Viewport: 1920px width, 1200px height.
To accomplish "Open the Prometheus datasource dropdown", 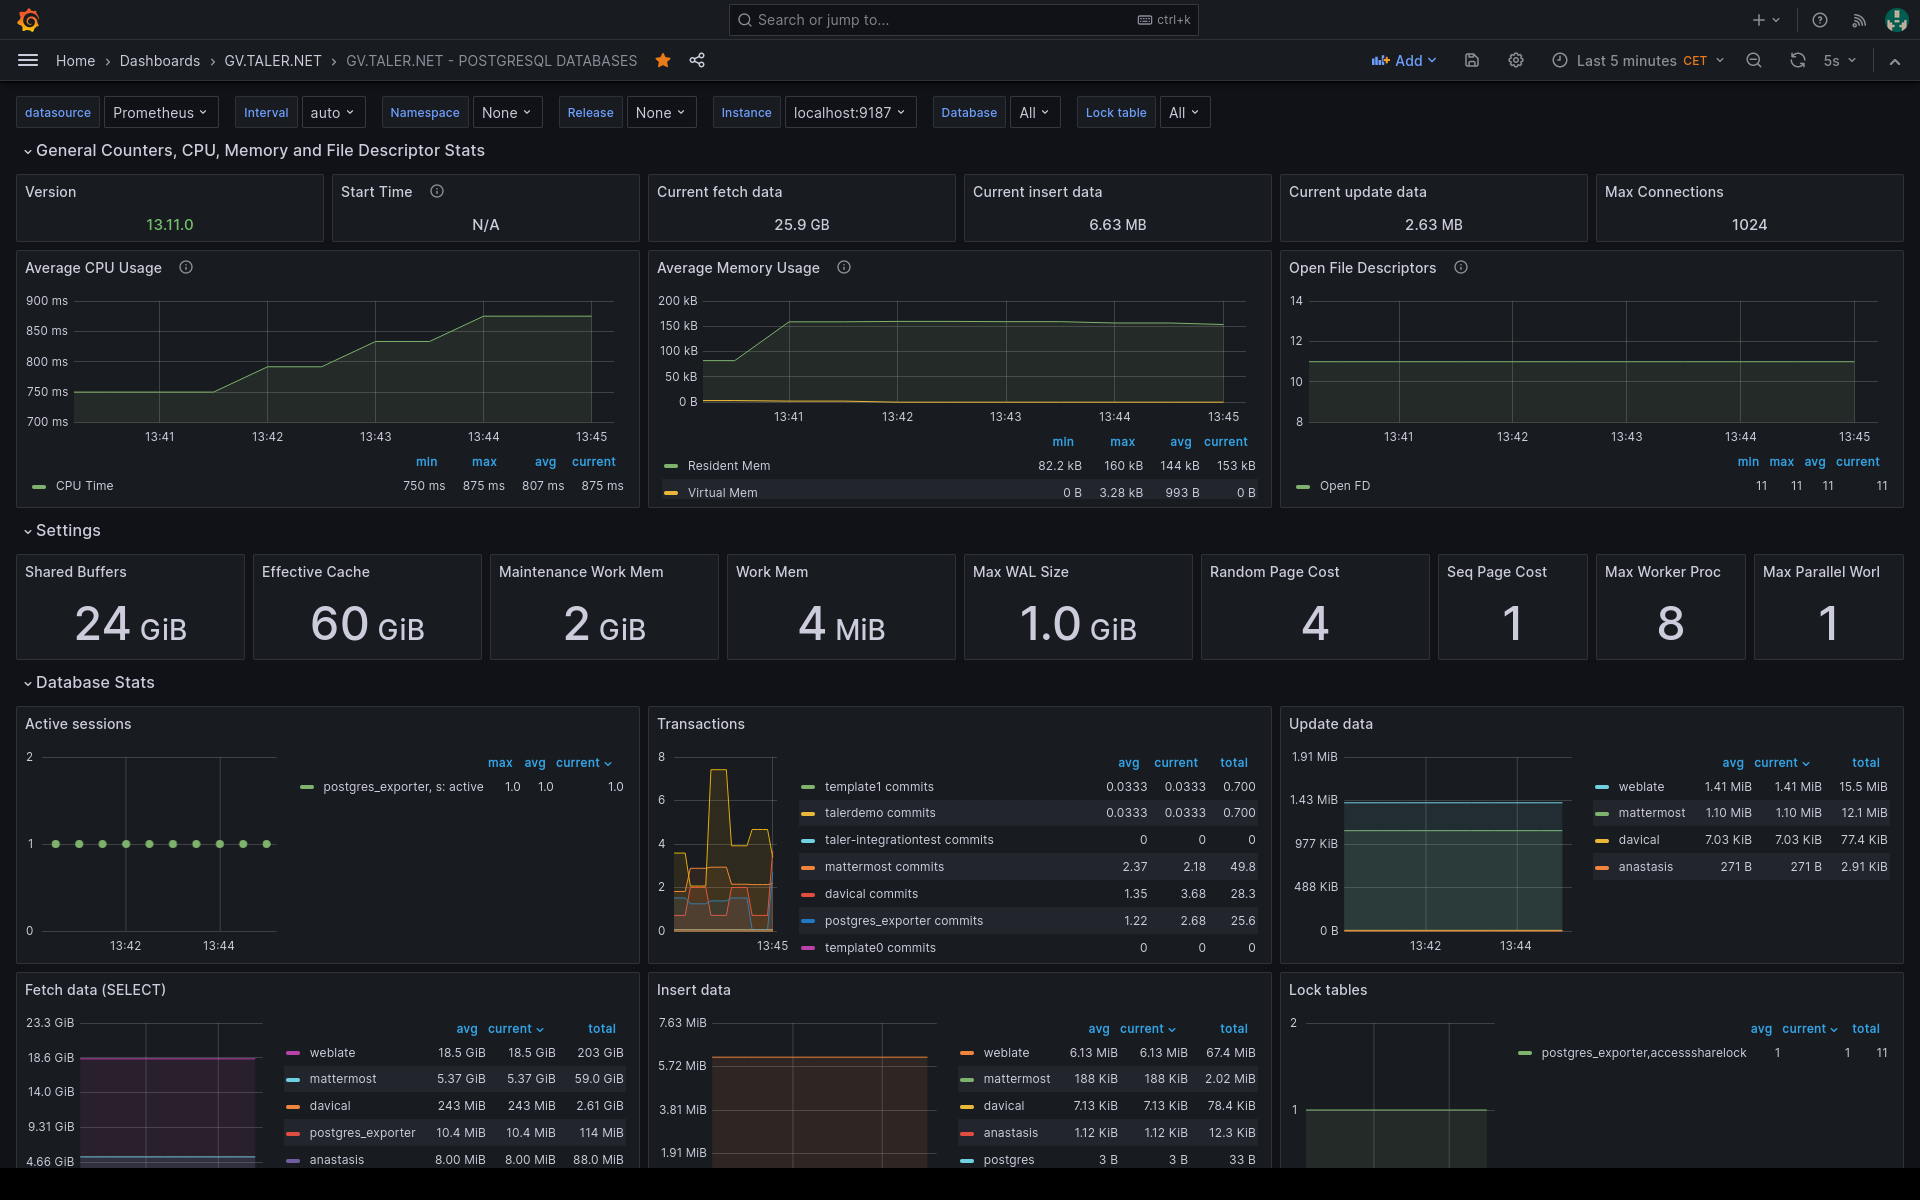I will 160,113.
